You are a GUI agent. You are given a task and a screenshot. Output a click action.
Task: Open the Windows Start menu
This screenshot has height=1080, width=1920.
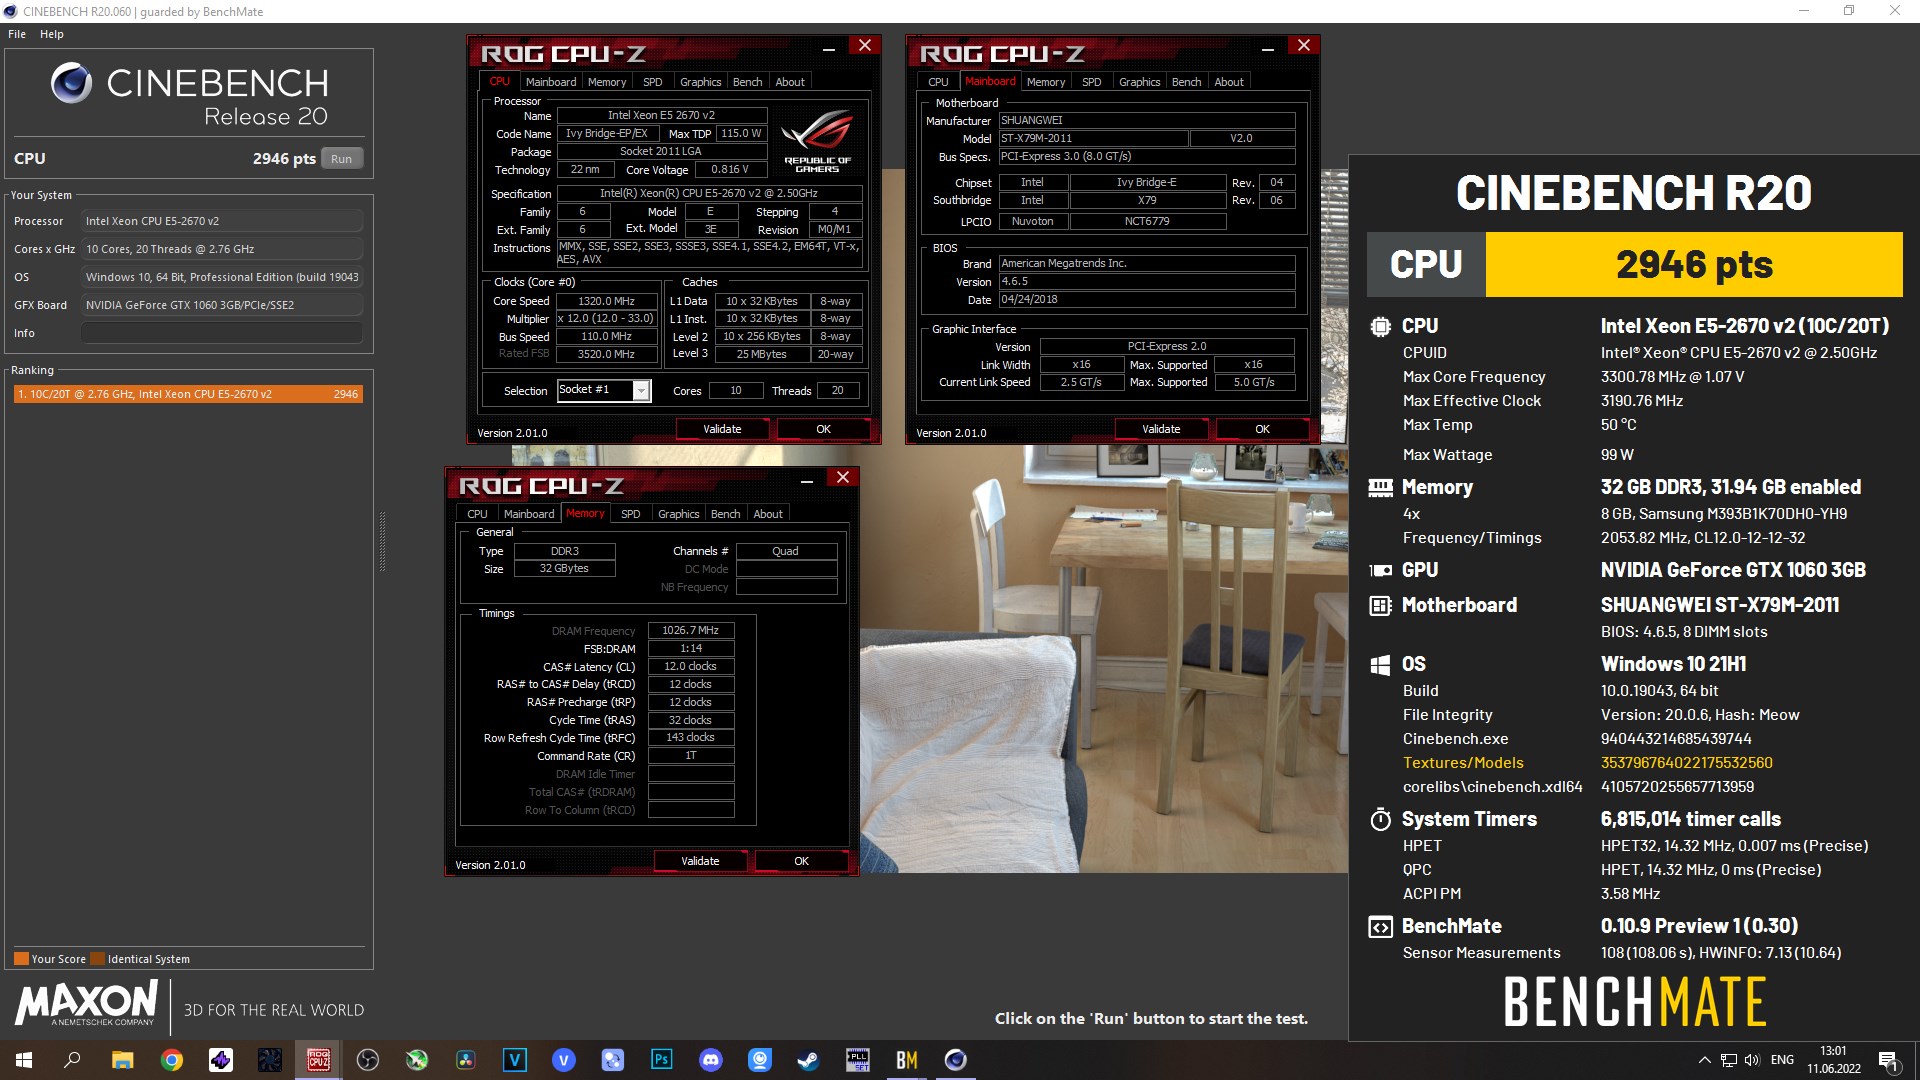coord(24,1060)
